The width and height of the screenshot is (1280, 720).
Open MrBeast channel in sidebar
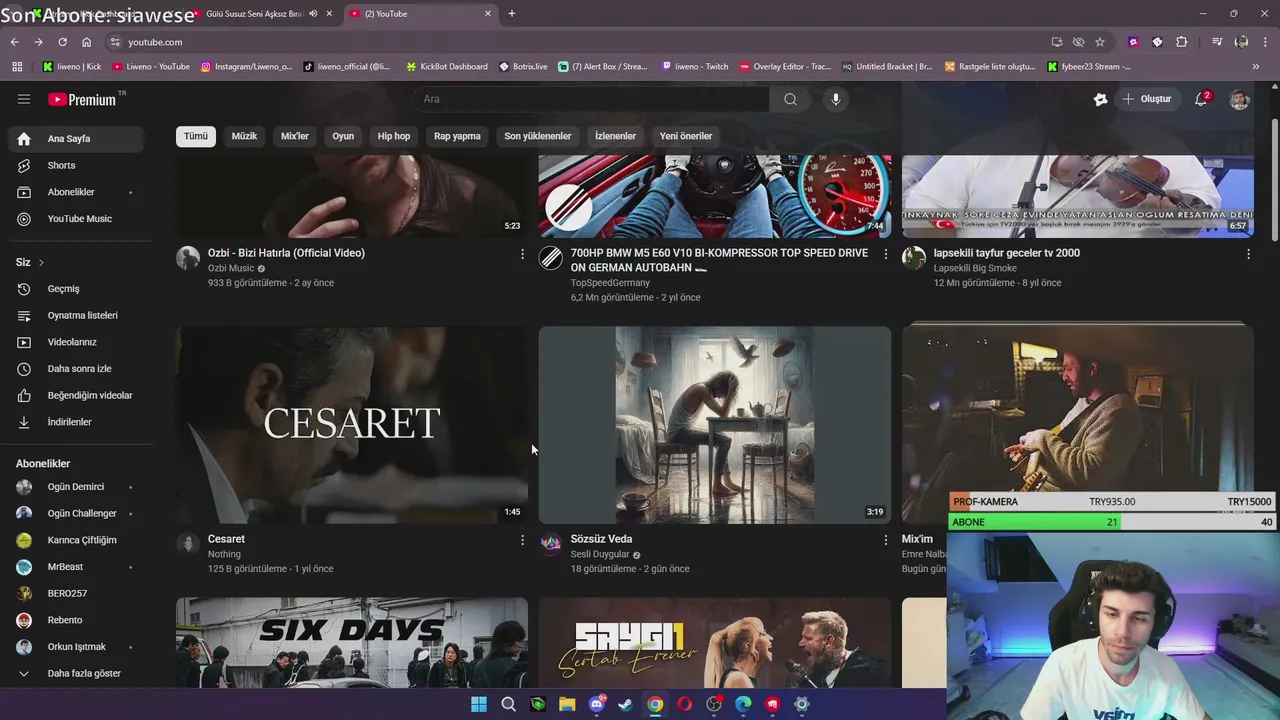pyautogui.click(x=76, y=567)
